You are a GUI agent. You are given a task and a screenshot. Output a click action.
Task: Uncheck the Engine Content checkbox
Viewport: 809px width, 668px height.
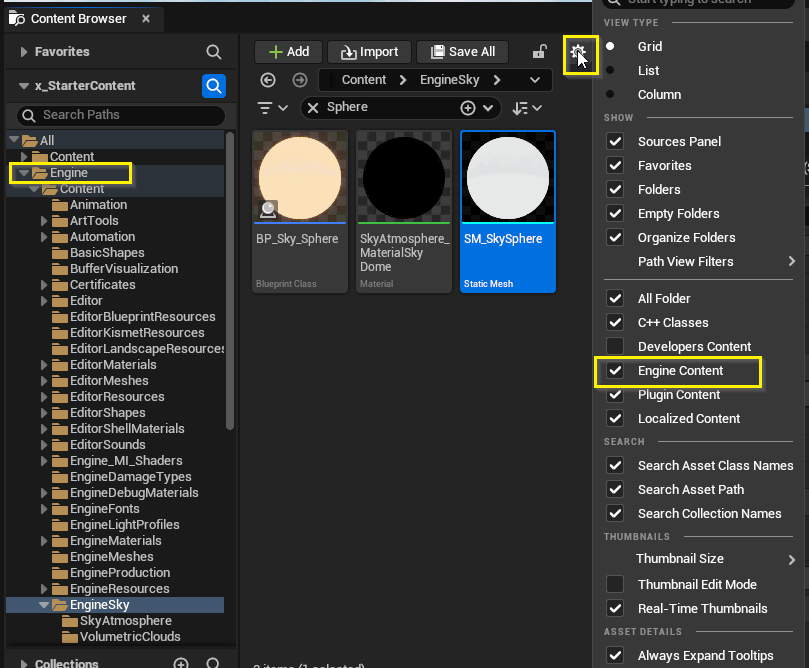616,371
